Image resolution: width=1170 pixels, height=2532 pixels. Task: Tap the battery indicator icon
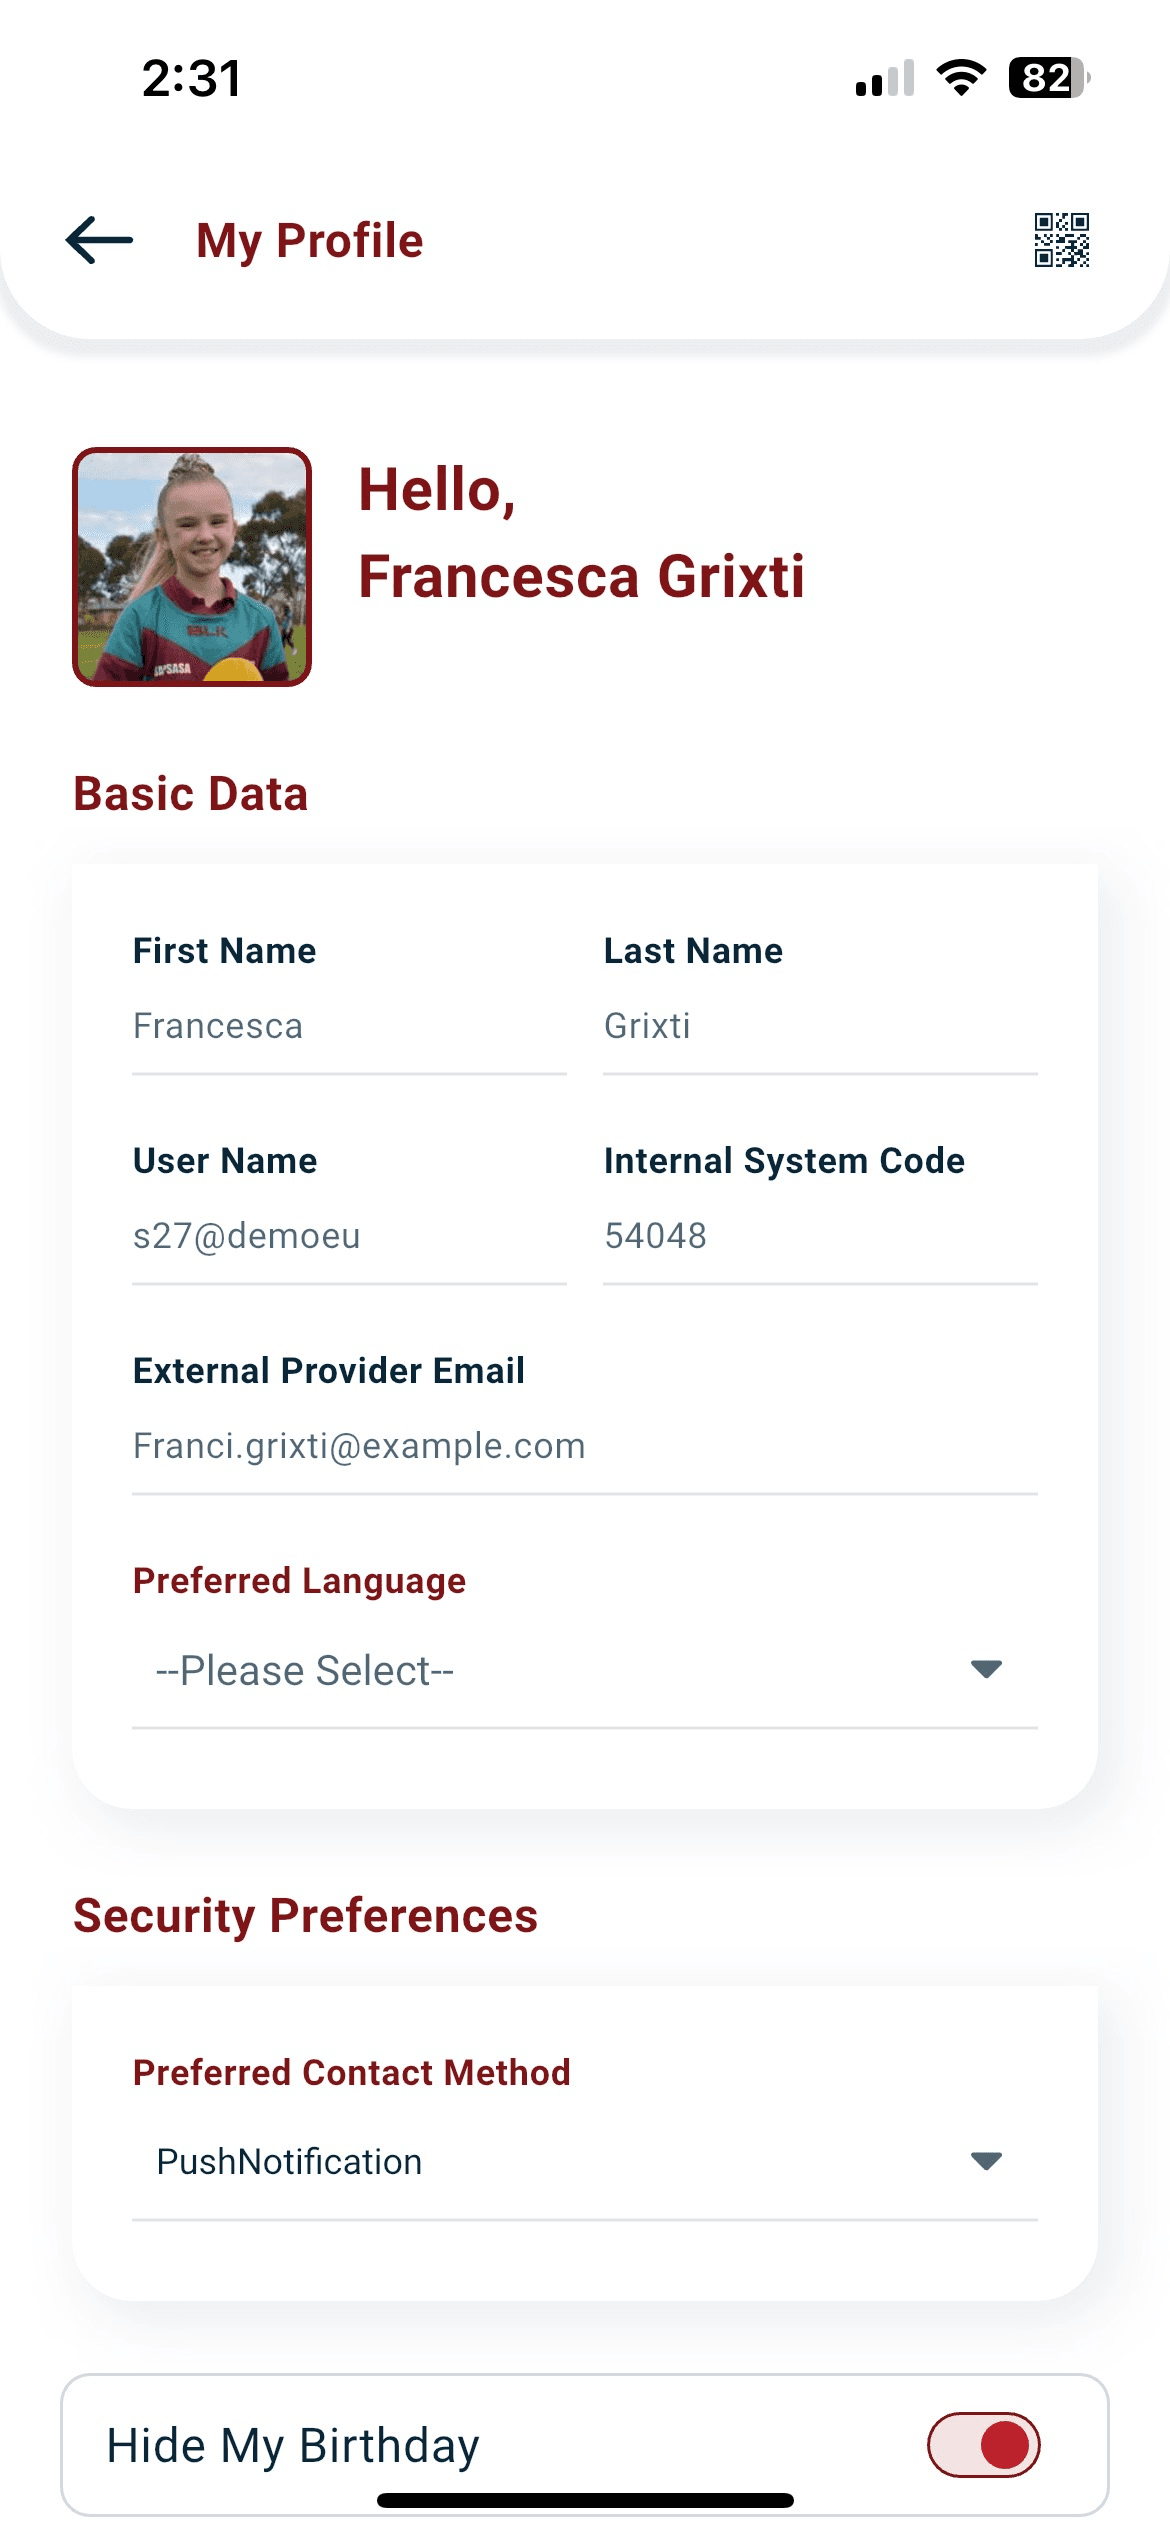pyautogui.click(x=1049, y=77)
